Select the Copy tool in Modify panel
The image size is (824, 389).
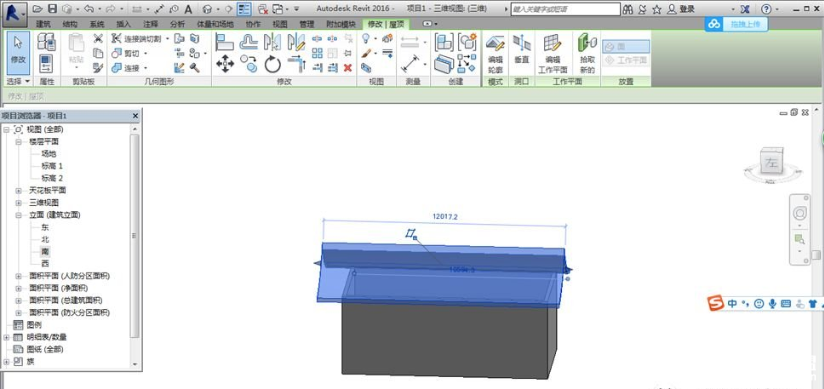tap(249, 64)
